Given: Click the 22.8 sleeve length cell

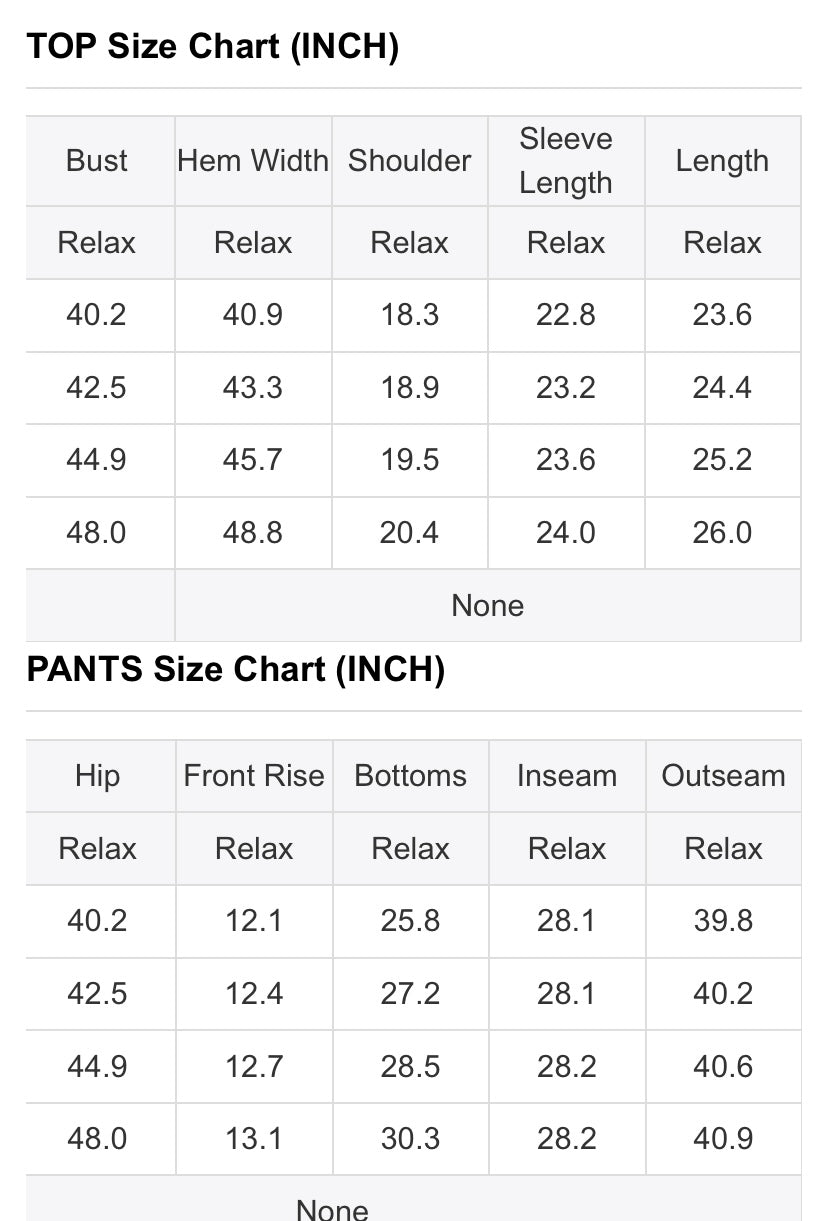Looking at the screenshot, I should click(x=566, y=315).
